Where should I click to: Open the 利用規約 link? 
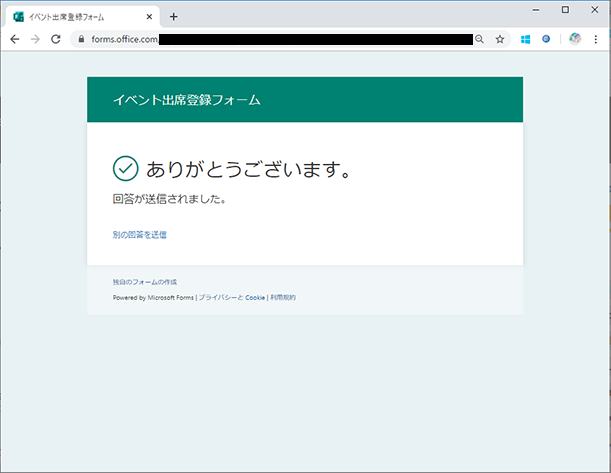(x=283, y=298)
